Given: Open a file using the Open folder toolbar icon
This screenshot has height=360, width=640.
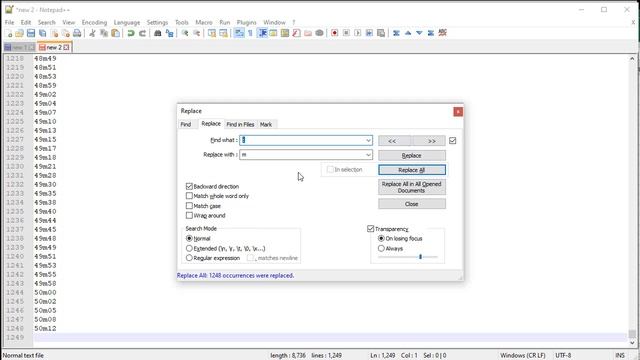Looking at the screenshot, I should [x=19, y=33].
